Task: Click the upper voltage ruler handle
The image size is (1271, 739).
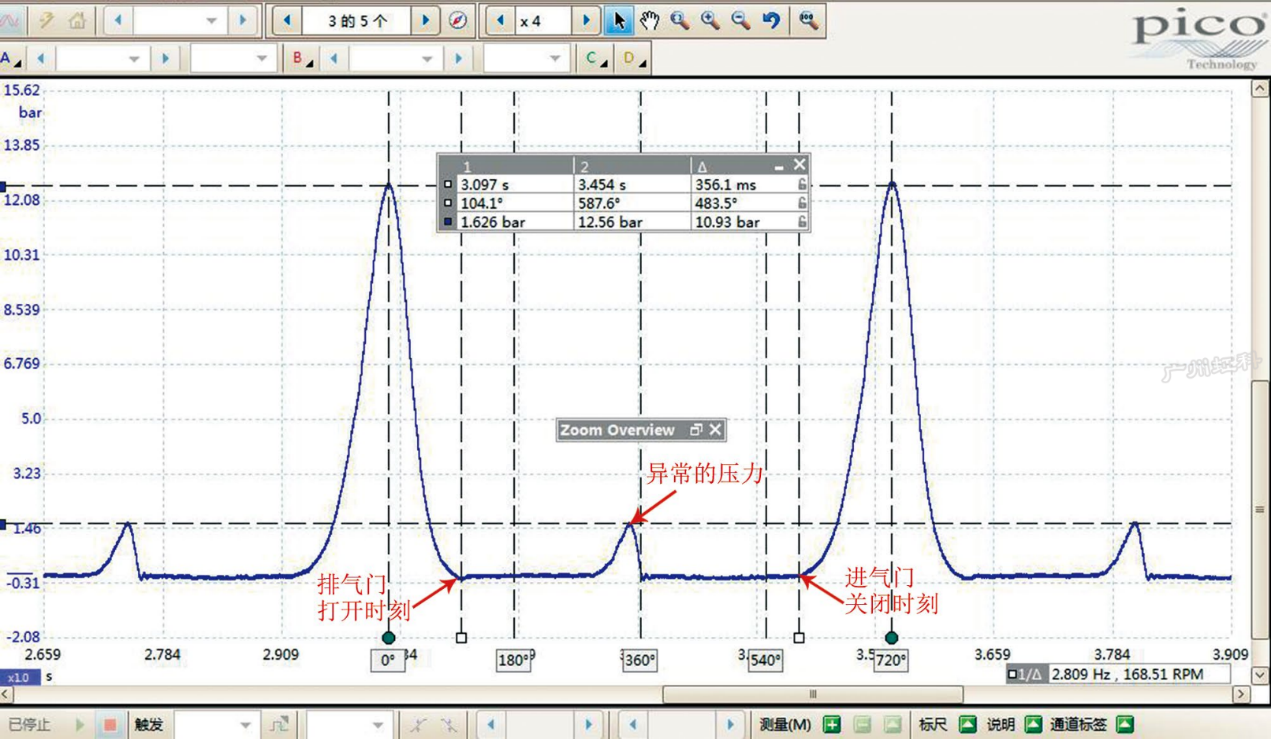Action: (x=3, y=186)
